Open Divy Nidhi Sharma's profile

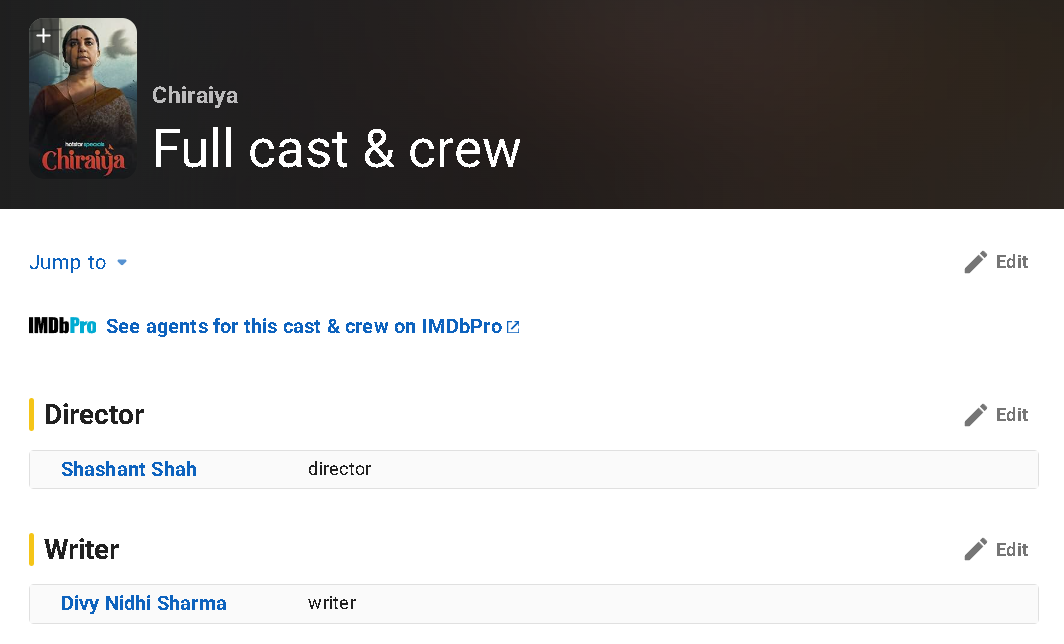coord(144,603)
